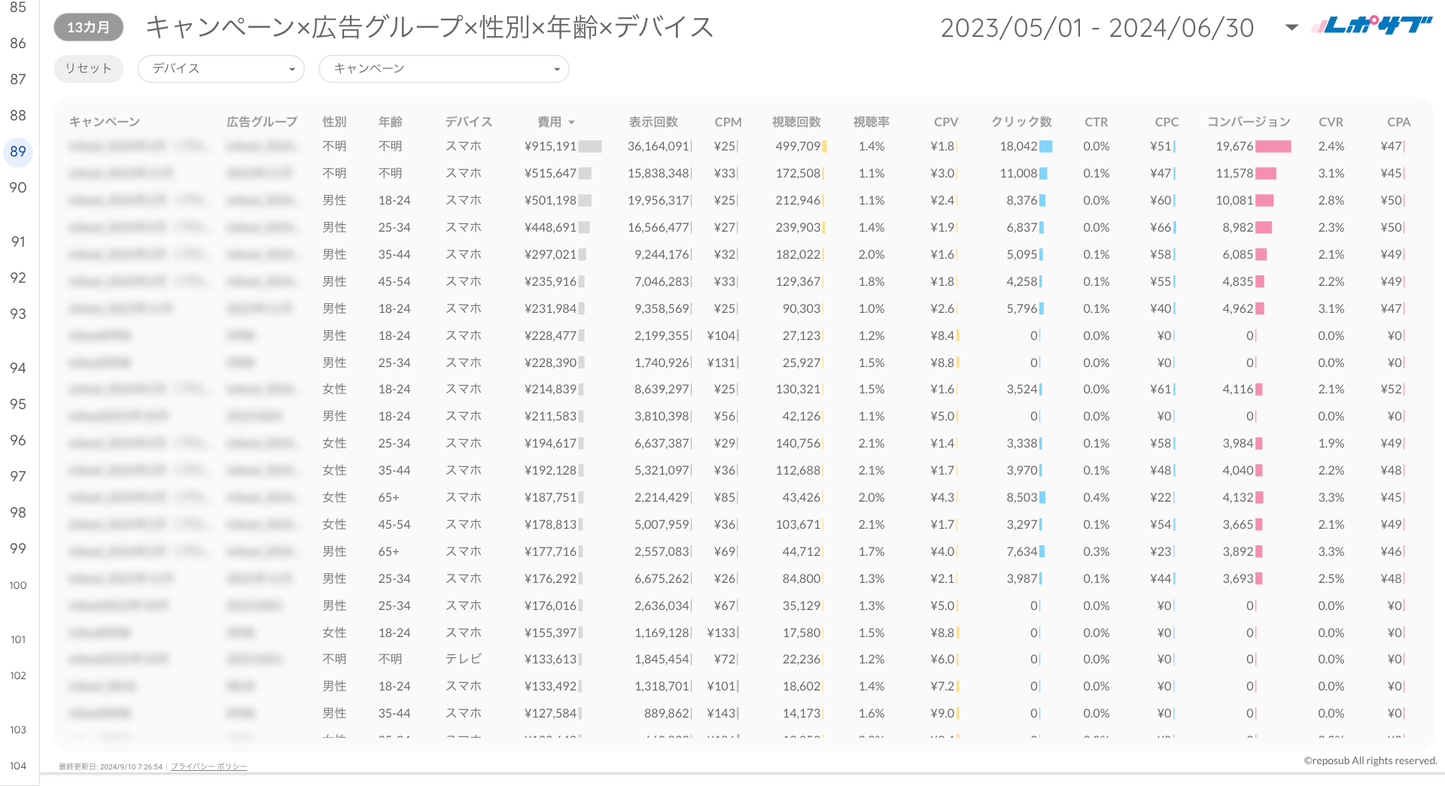This screenshot has width=1445, height=786.
Task: Sort by the CTR column header
Action: coord(1096,122)
